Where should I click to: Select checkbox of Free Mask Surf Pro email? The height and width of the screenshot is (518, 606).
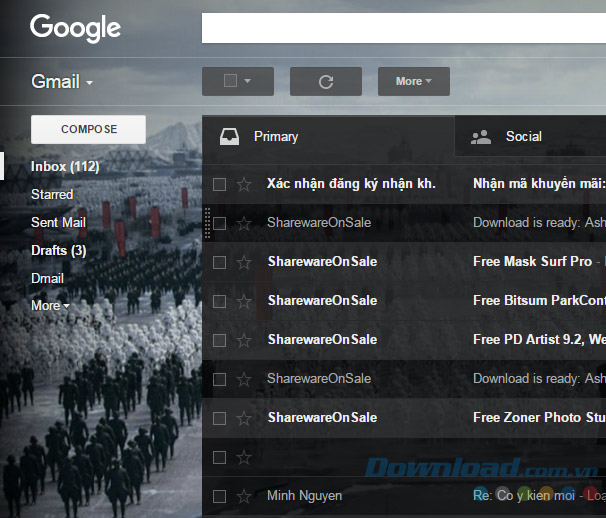coord(220,262)
